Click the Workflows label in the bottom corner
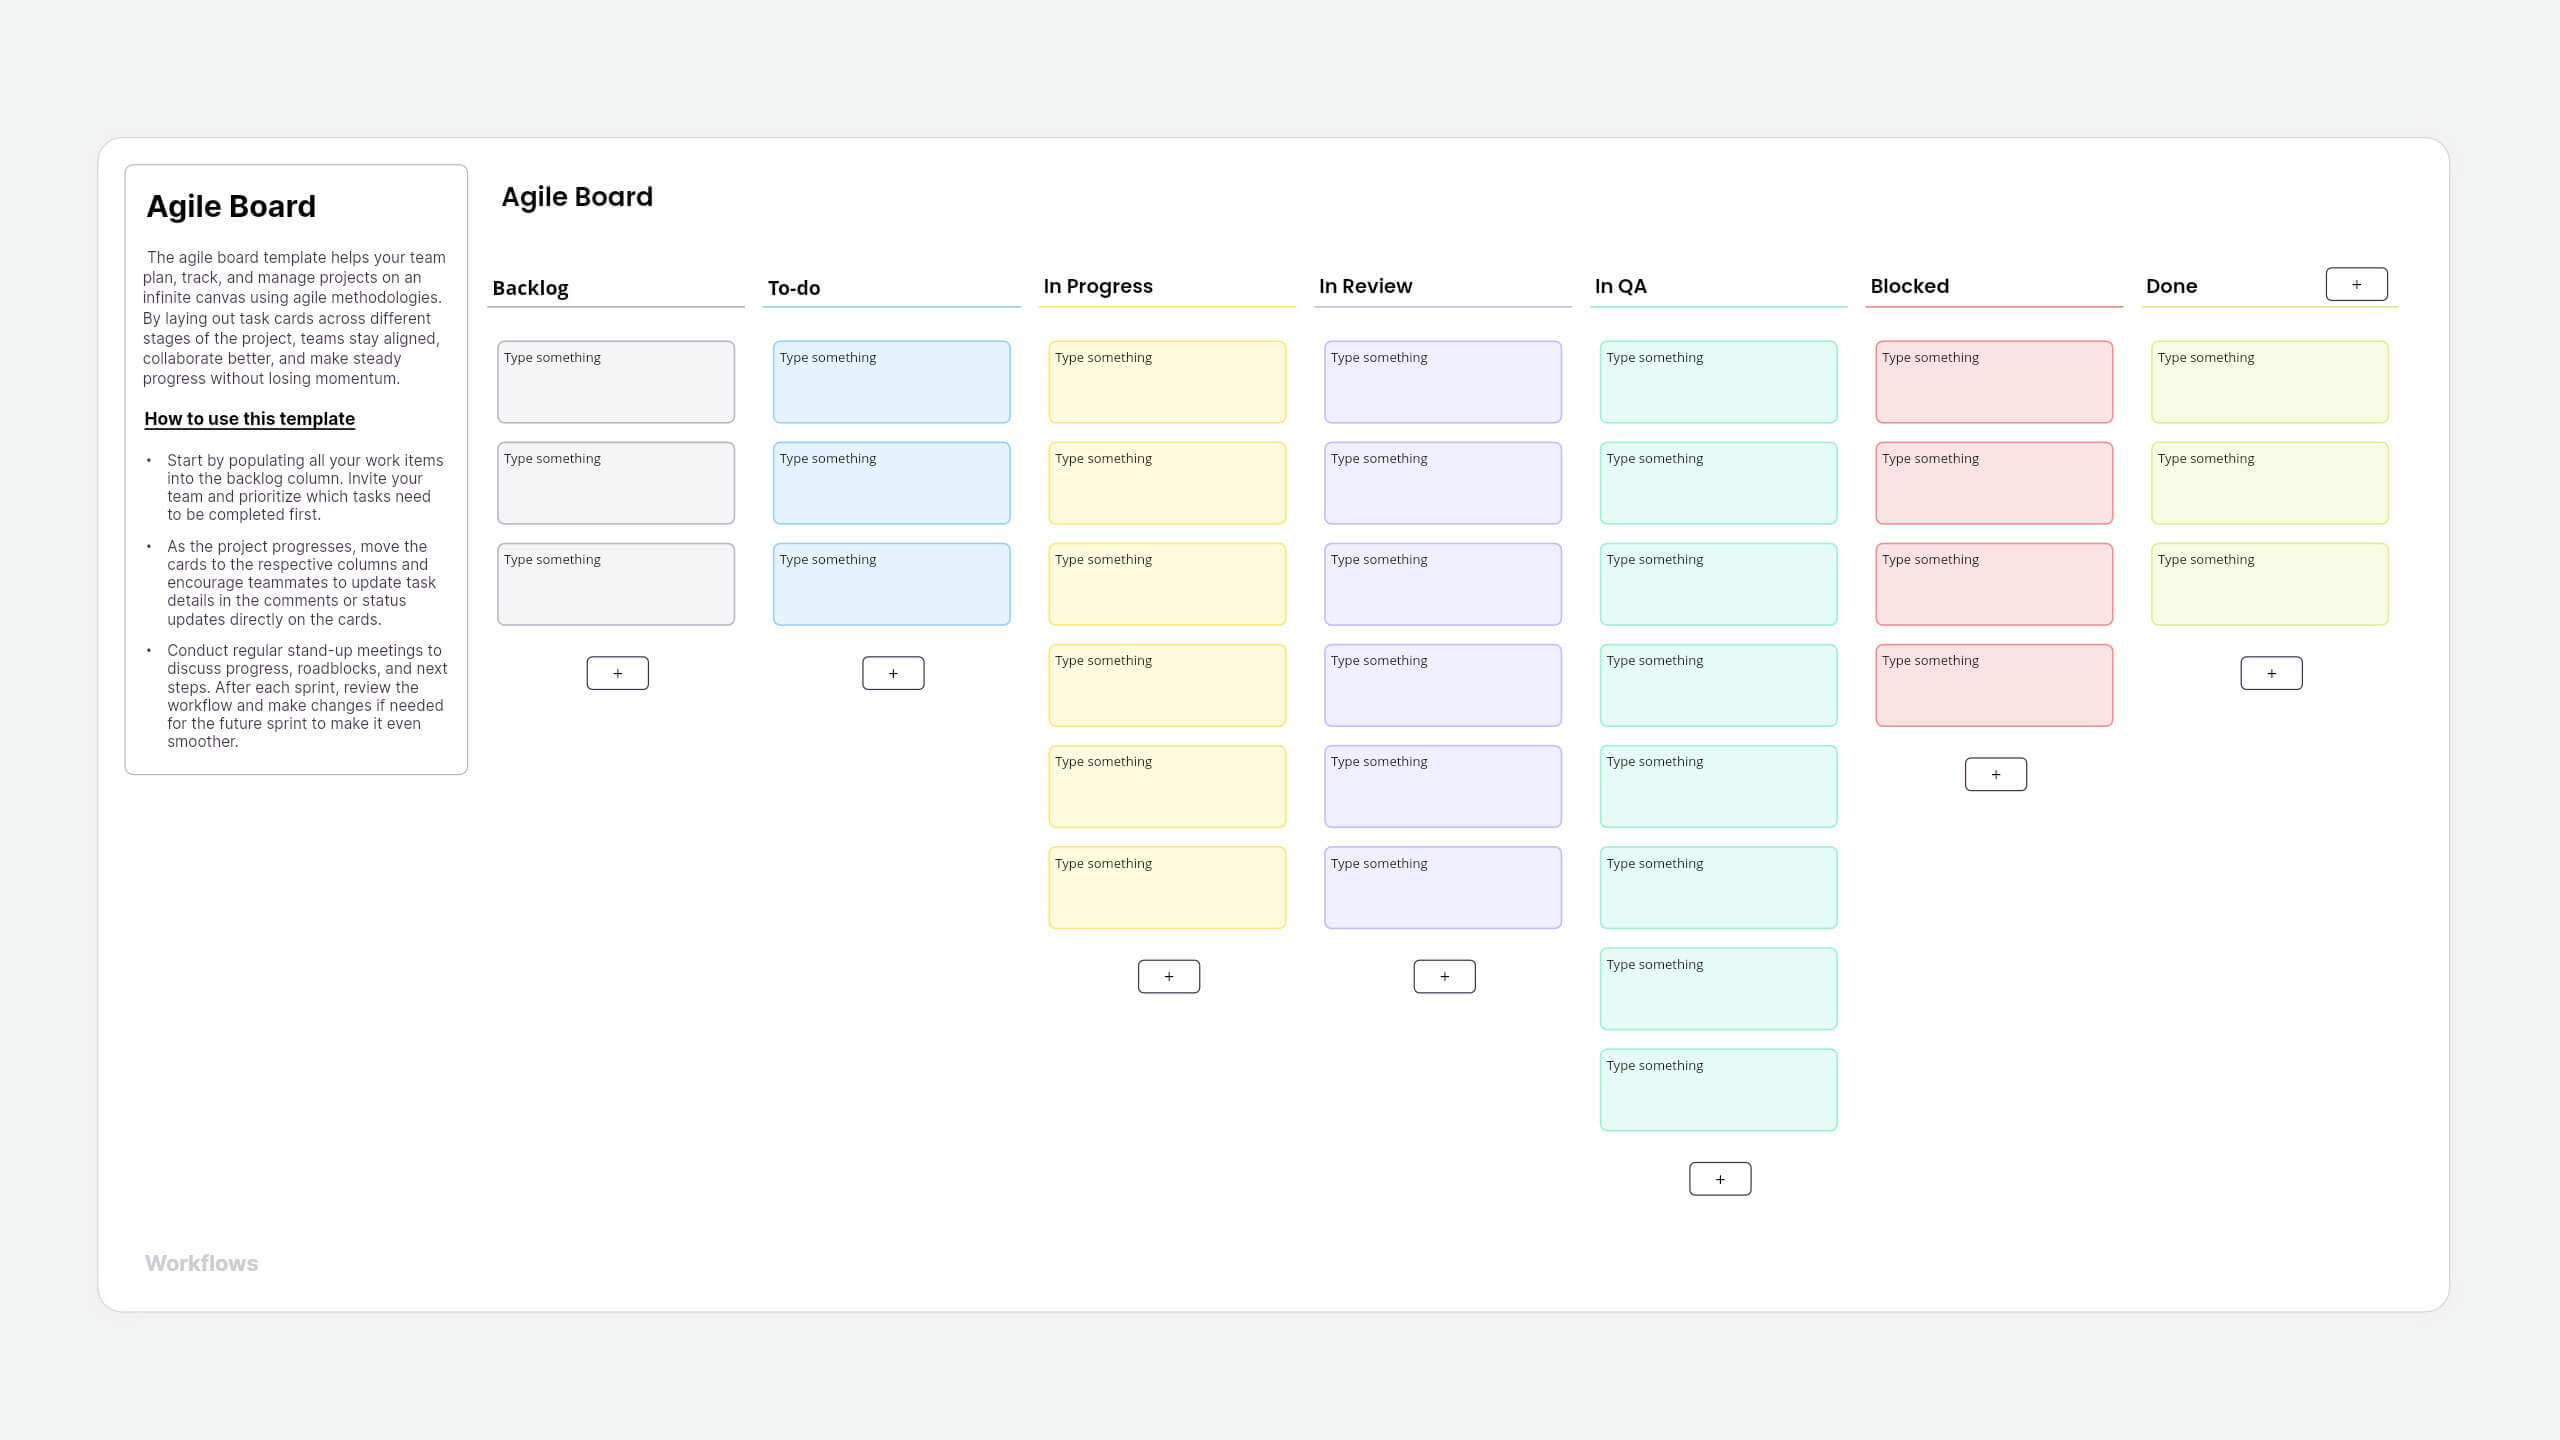Screen dimensions: 2560x1440 [x=201, y=1262]
